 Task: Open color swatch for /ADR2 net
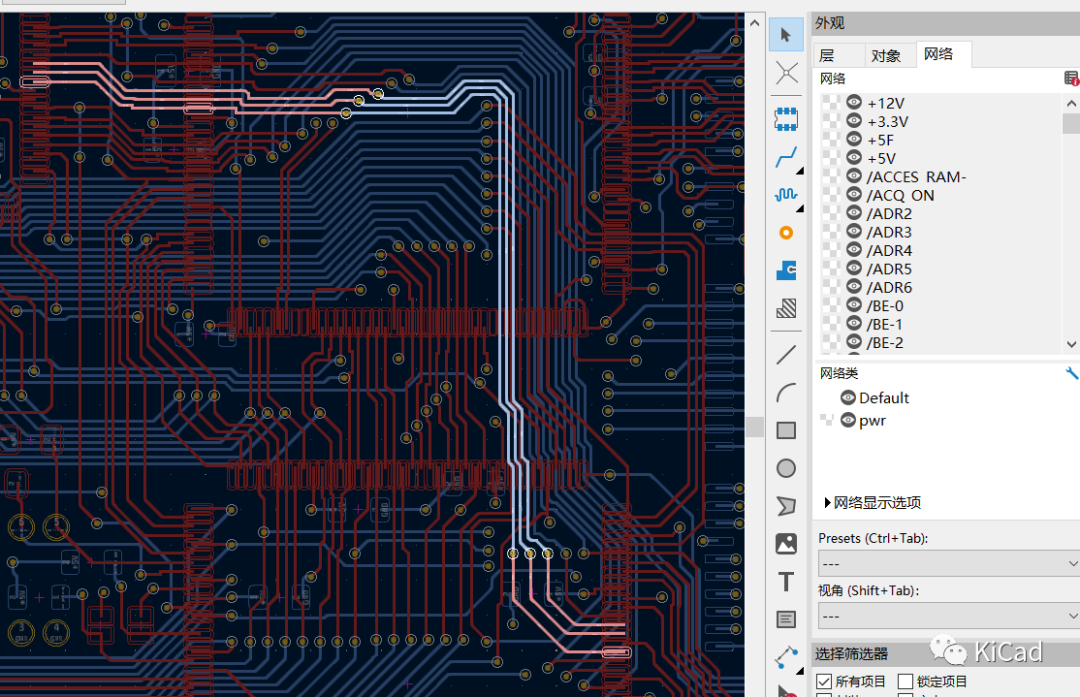point(831,213)
